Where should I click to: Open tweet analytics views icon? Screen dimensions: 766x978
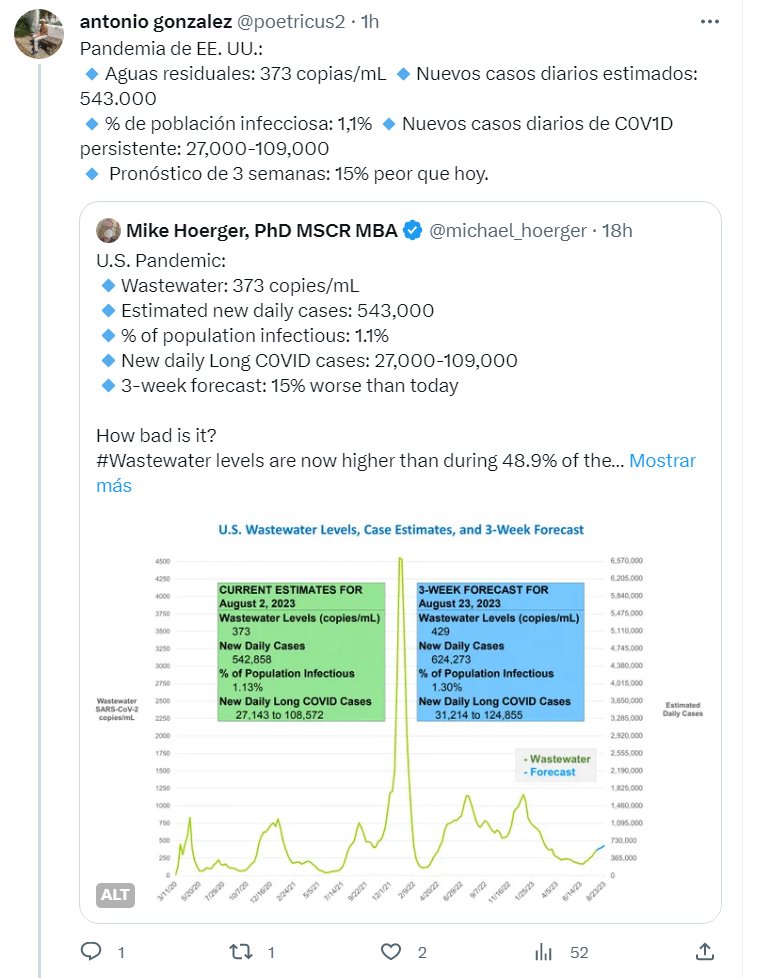(x=545, y=951)
